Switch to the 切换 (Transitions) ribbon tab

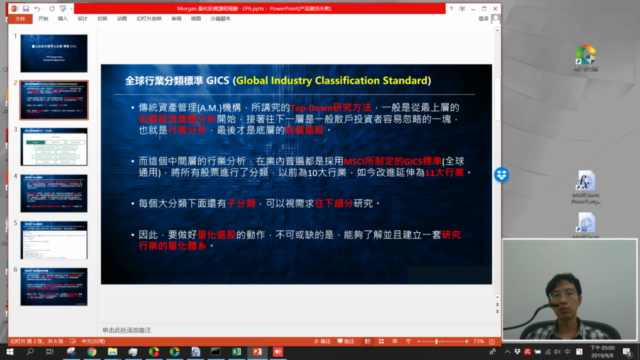tap(102, 19)
